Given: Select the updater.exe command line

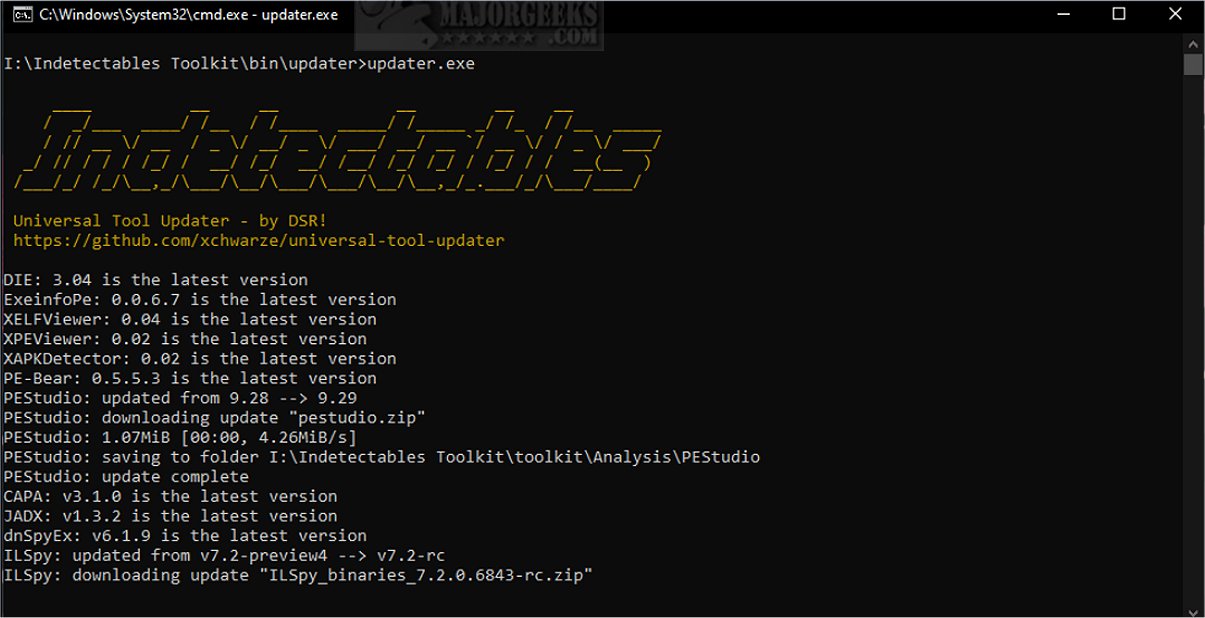Looking at the screenshot, I should (x=240, y=63).
